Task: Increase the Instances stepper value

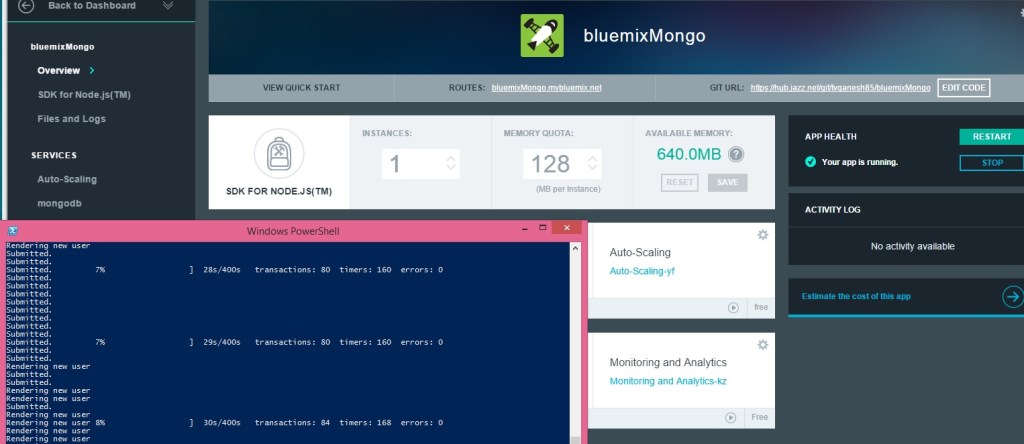Action: point(451,157)
